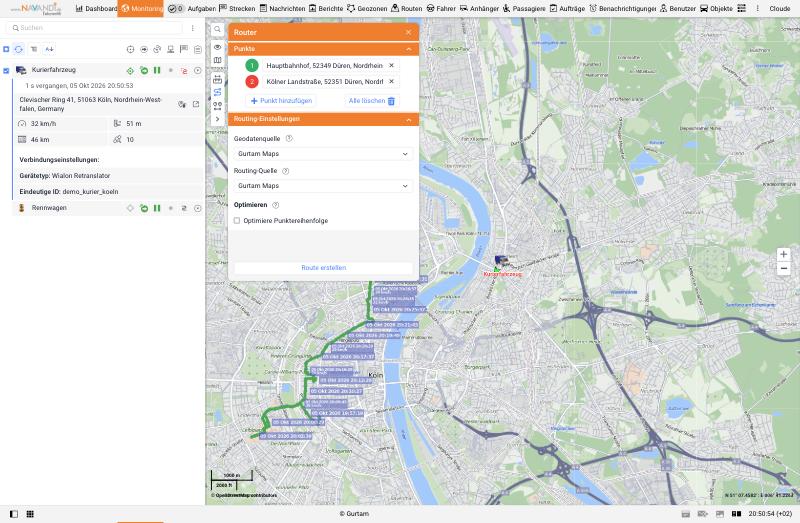Toggle the Kurierfahrzeug trace icon

click(184, 70)
